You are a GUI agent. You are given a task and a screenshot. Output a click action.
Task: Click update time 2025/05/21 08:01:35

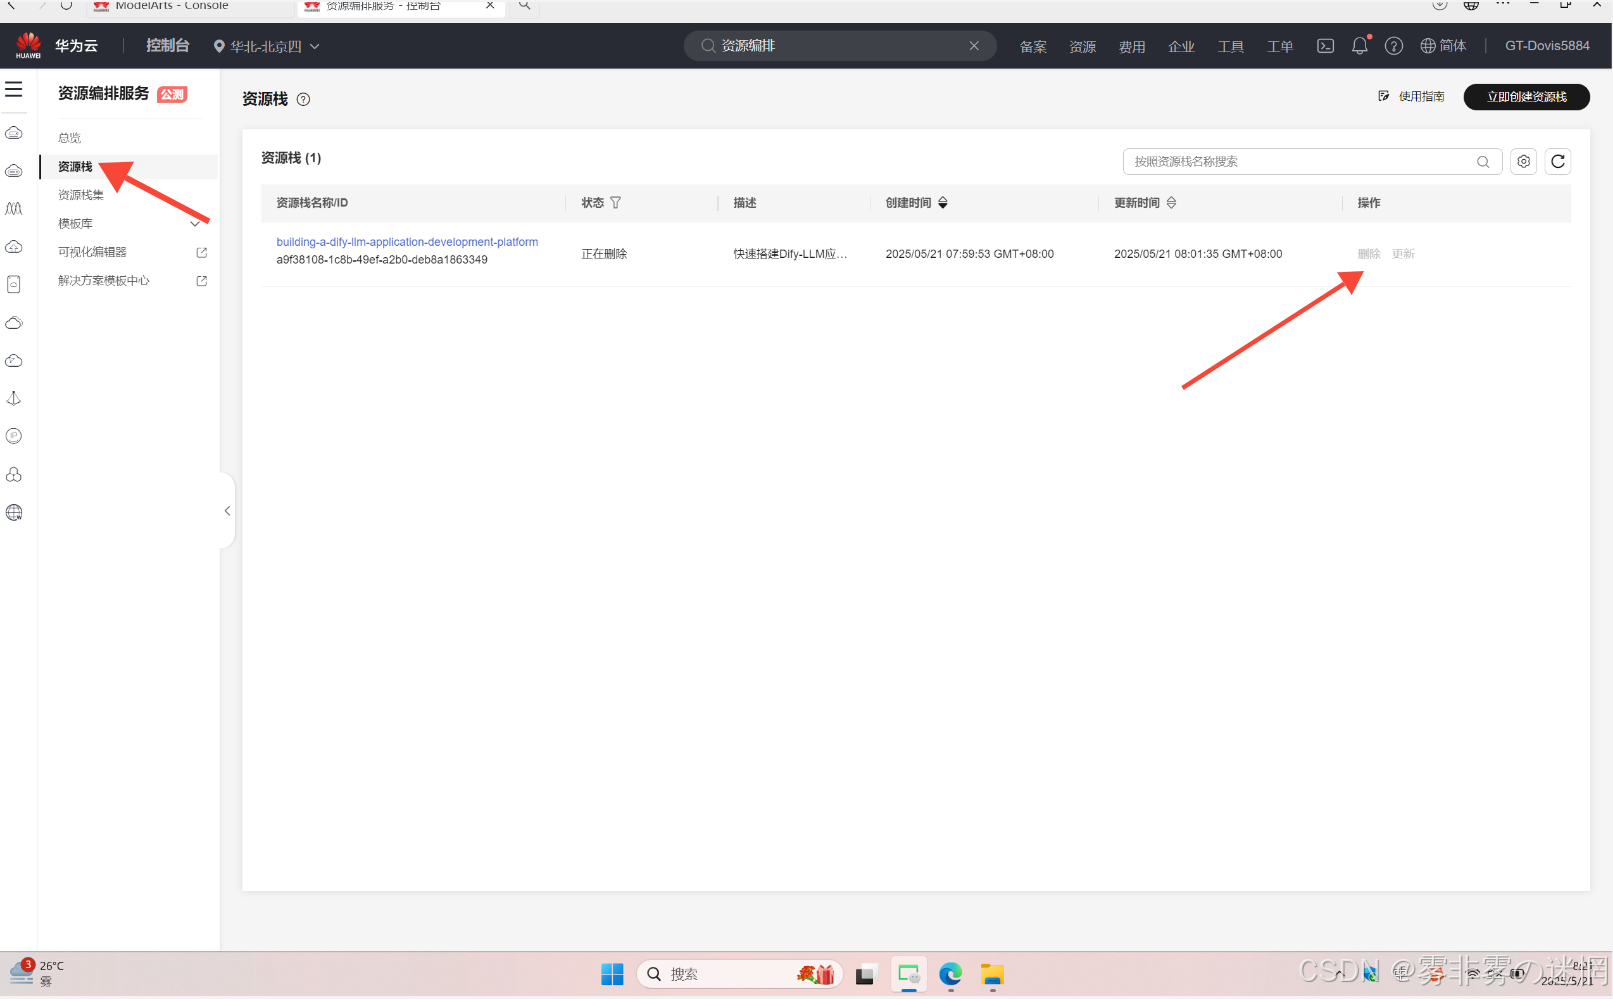tap(1198, 254)
